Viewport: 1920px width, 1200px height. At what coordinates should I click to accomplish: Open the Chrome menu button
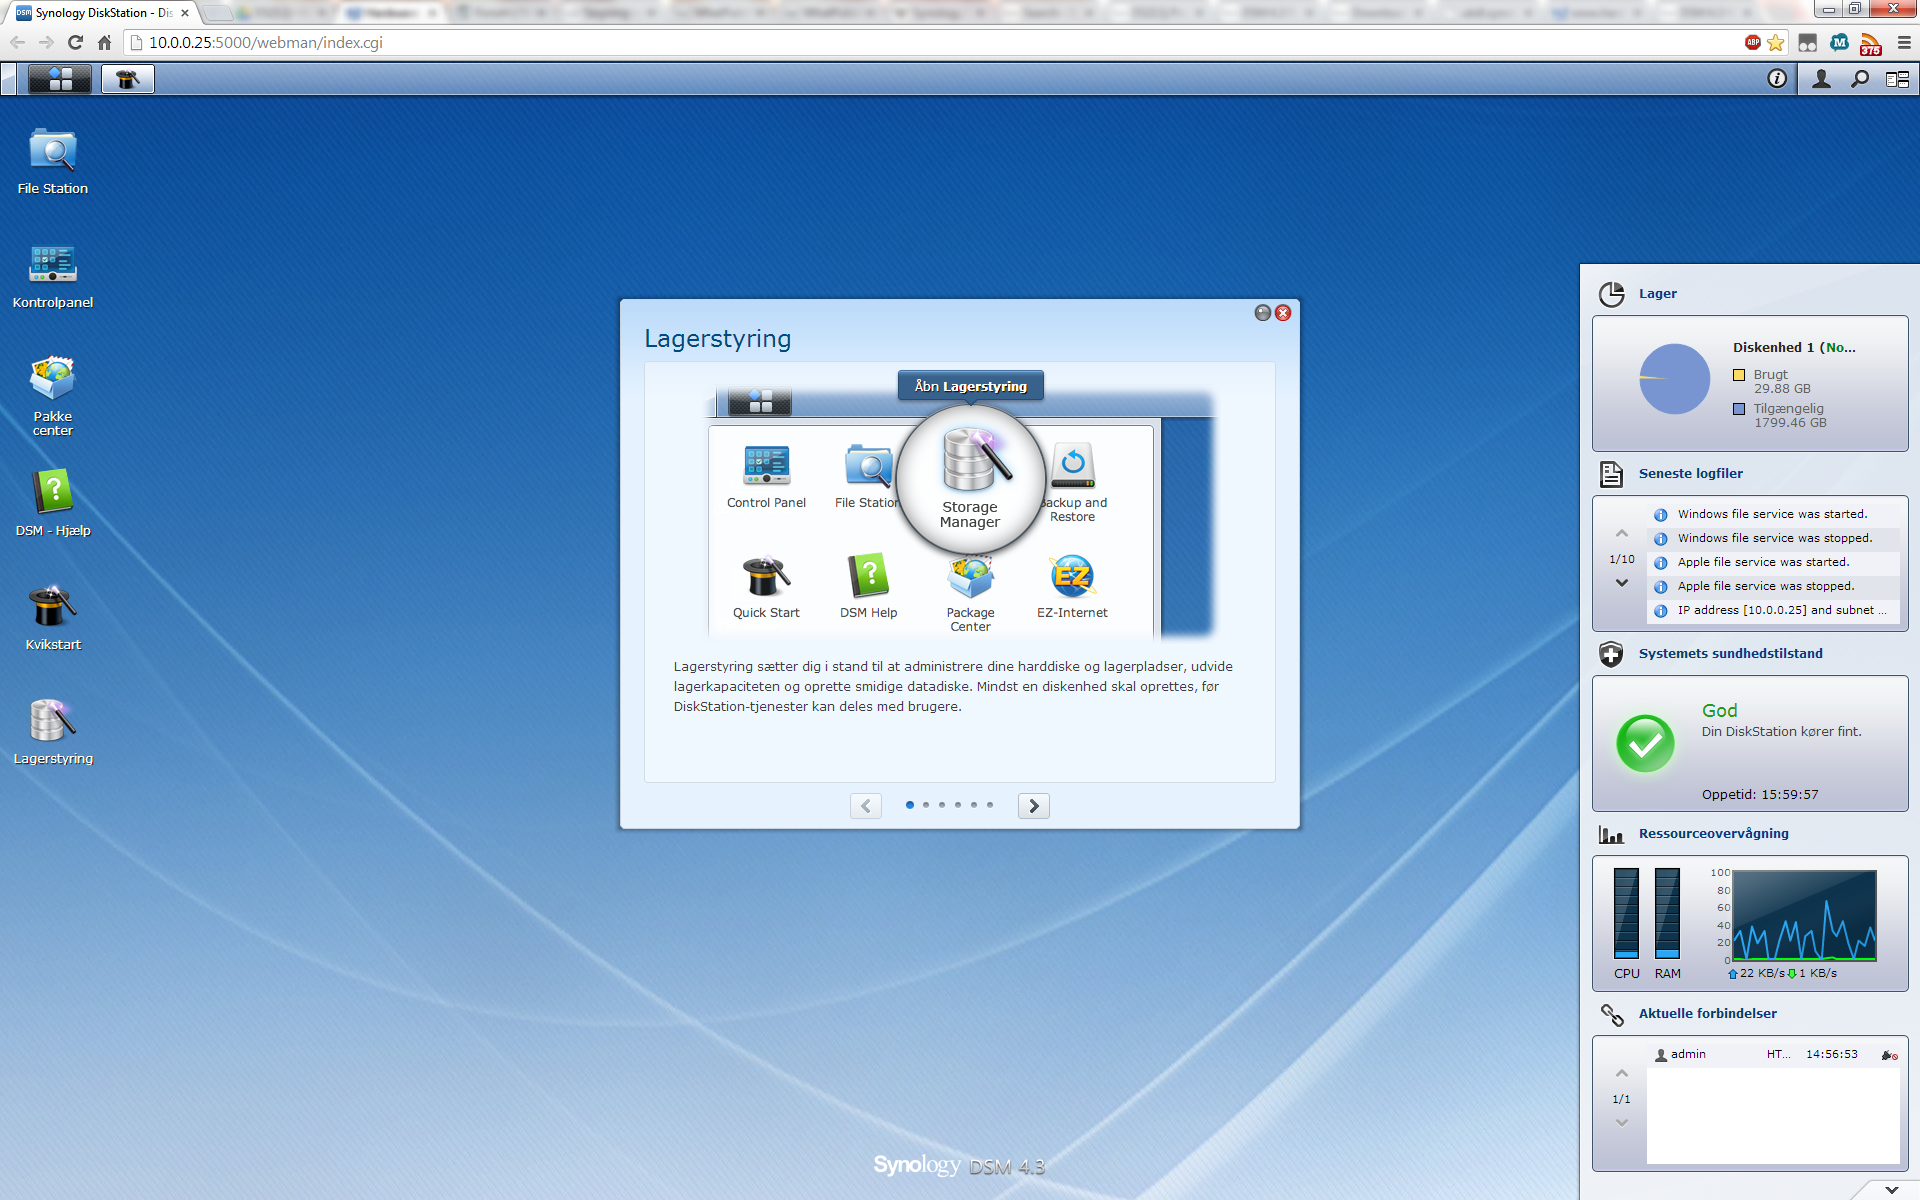[1904, 42]
